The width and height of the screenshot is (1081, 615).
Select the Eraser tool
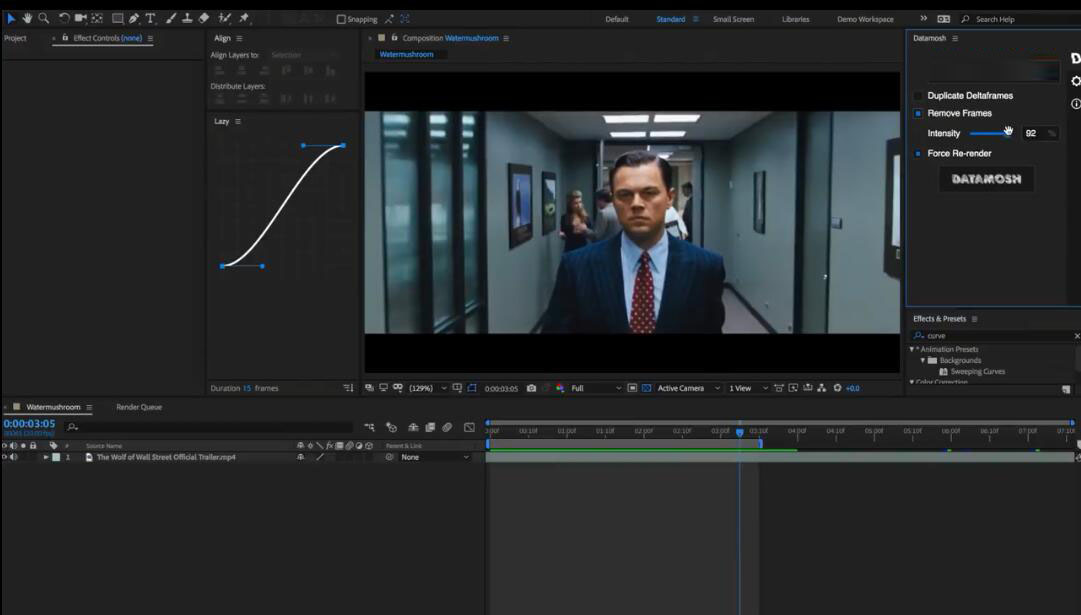click(204, 19)
